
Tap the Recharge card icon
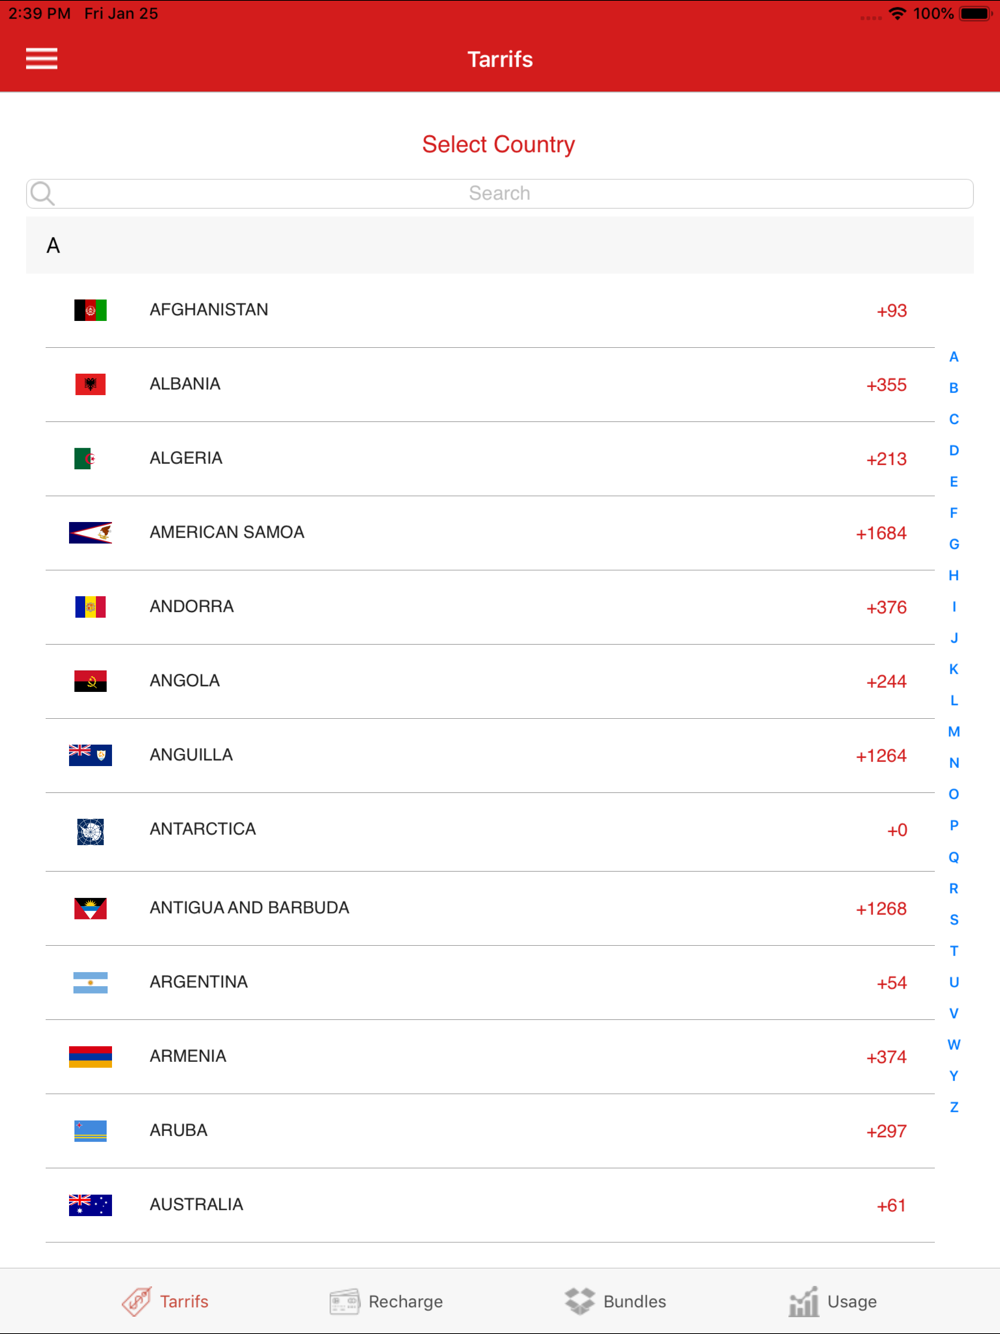pyautogui.click(x=344, y=1301)
